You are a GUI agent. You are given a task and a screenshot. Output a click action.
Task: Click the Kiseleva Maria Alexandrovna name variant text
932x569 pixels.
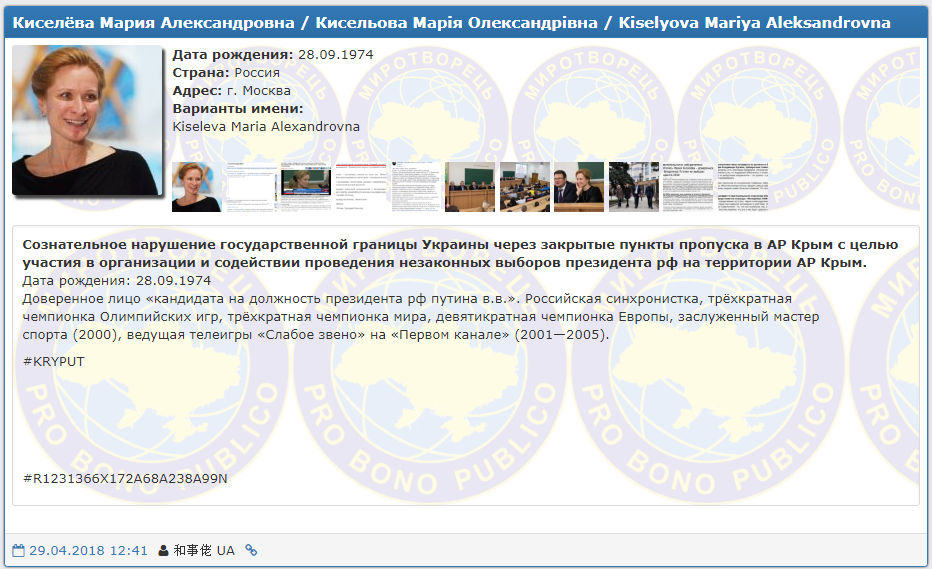pyautogui.click(x=266, y=127)
